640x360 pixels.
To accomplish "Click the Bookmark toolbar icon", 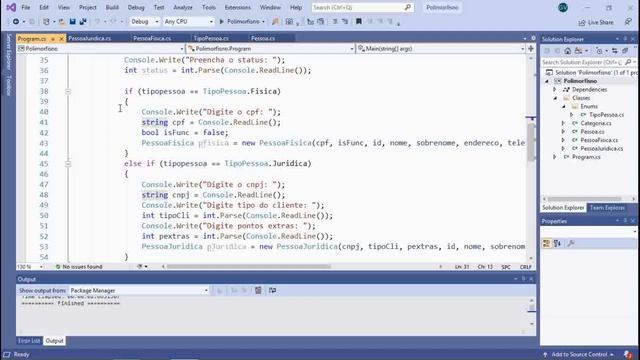I will click(359, 22).
